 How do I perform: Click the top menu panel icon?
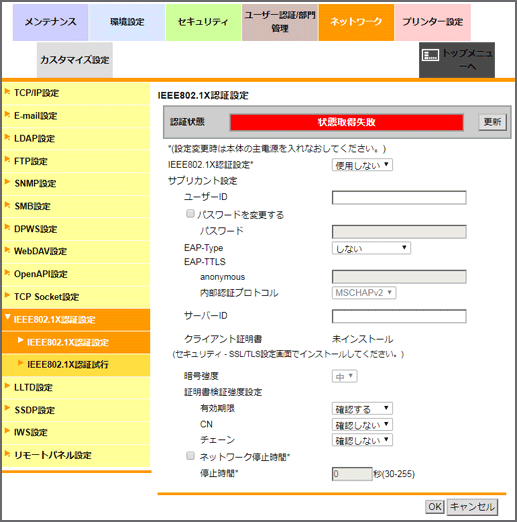pyautogui.click(x=430, y=55)
